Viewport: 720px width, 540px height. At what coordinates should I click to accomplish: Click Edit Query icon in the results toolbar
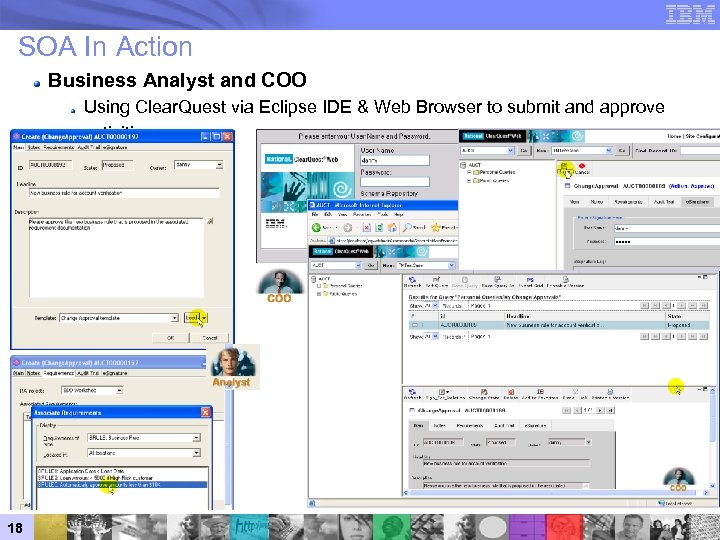(x=437, y=281)
